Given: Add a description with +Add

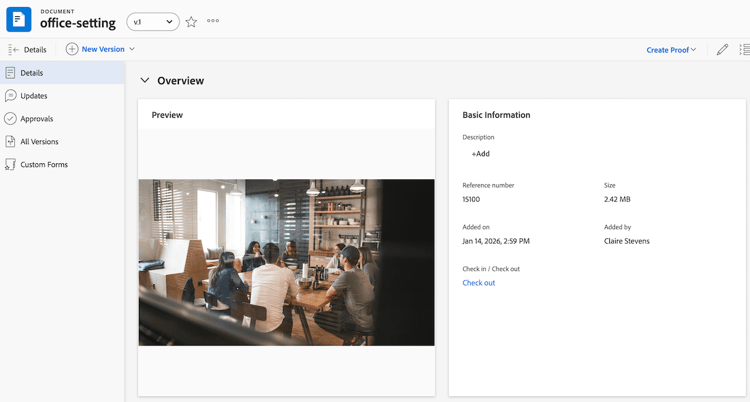Looking at the screenshot, I should point(481,154).
